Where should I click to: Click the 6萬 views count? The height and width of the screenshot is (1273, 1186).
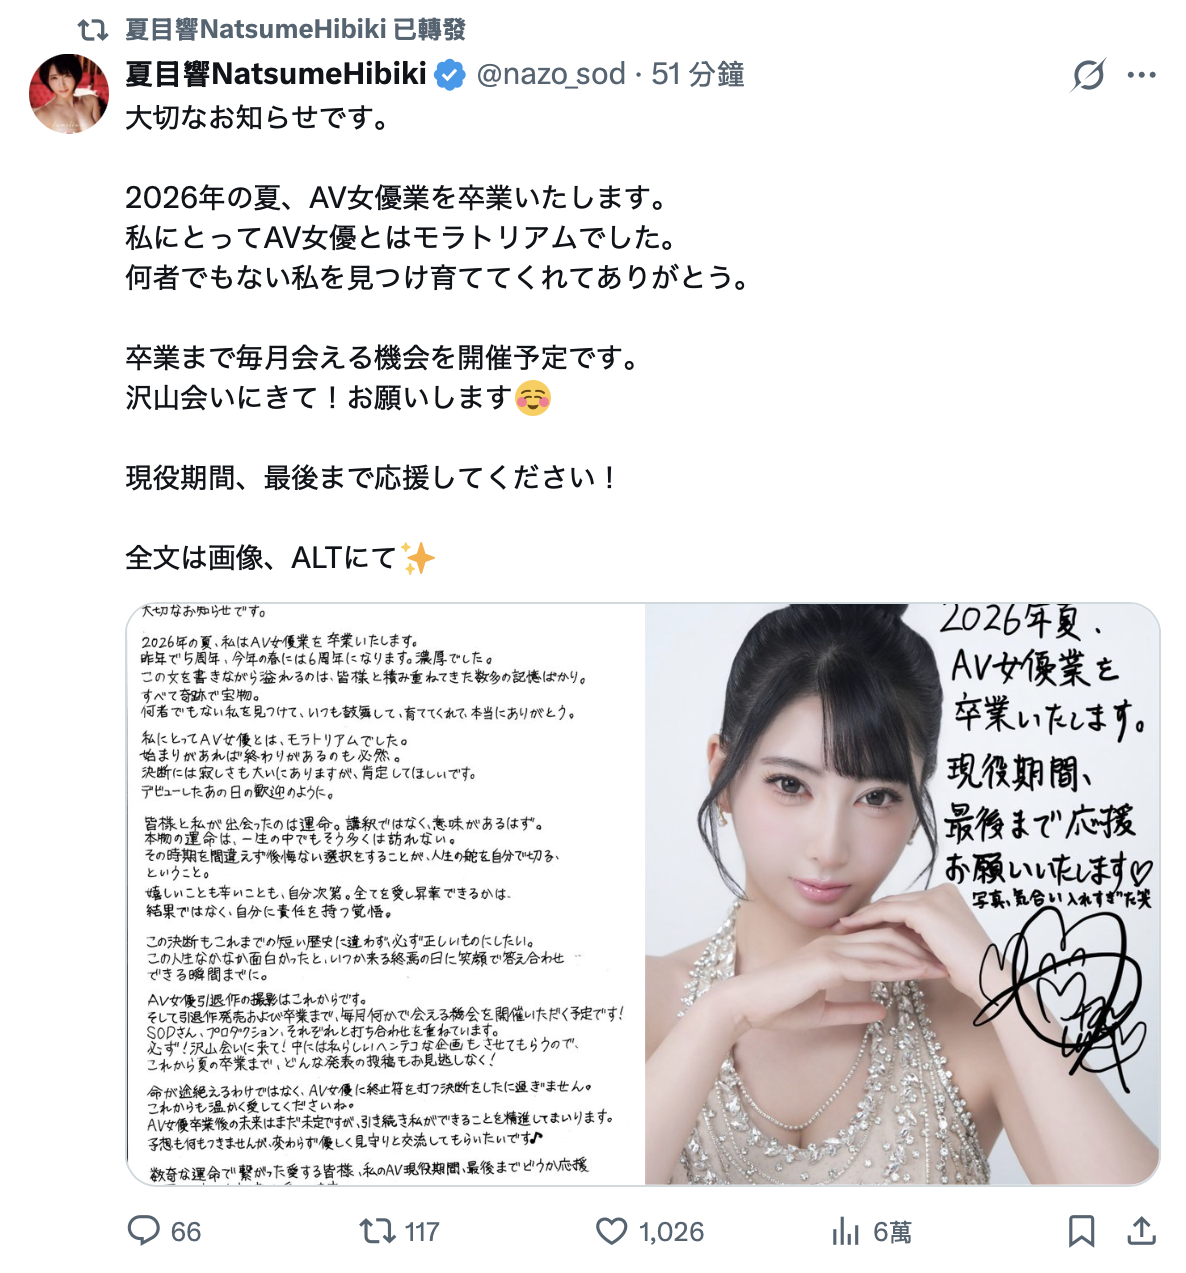892,1232
